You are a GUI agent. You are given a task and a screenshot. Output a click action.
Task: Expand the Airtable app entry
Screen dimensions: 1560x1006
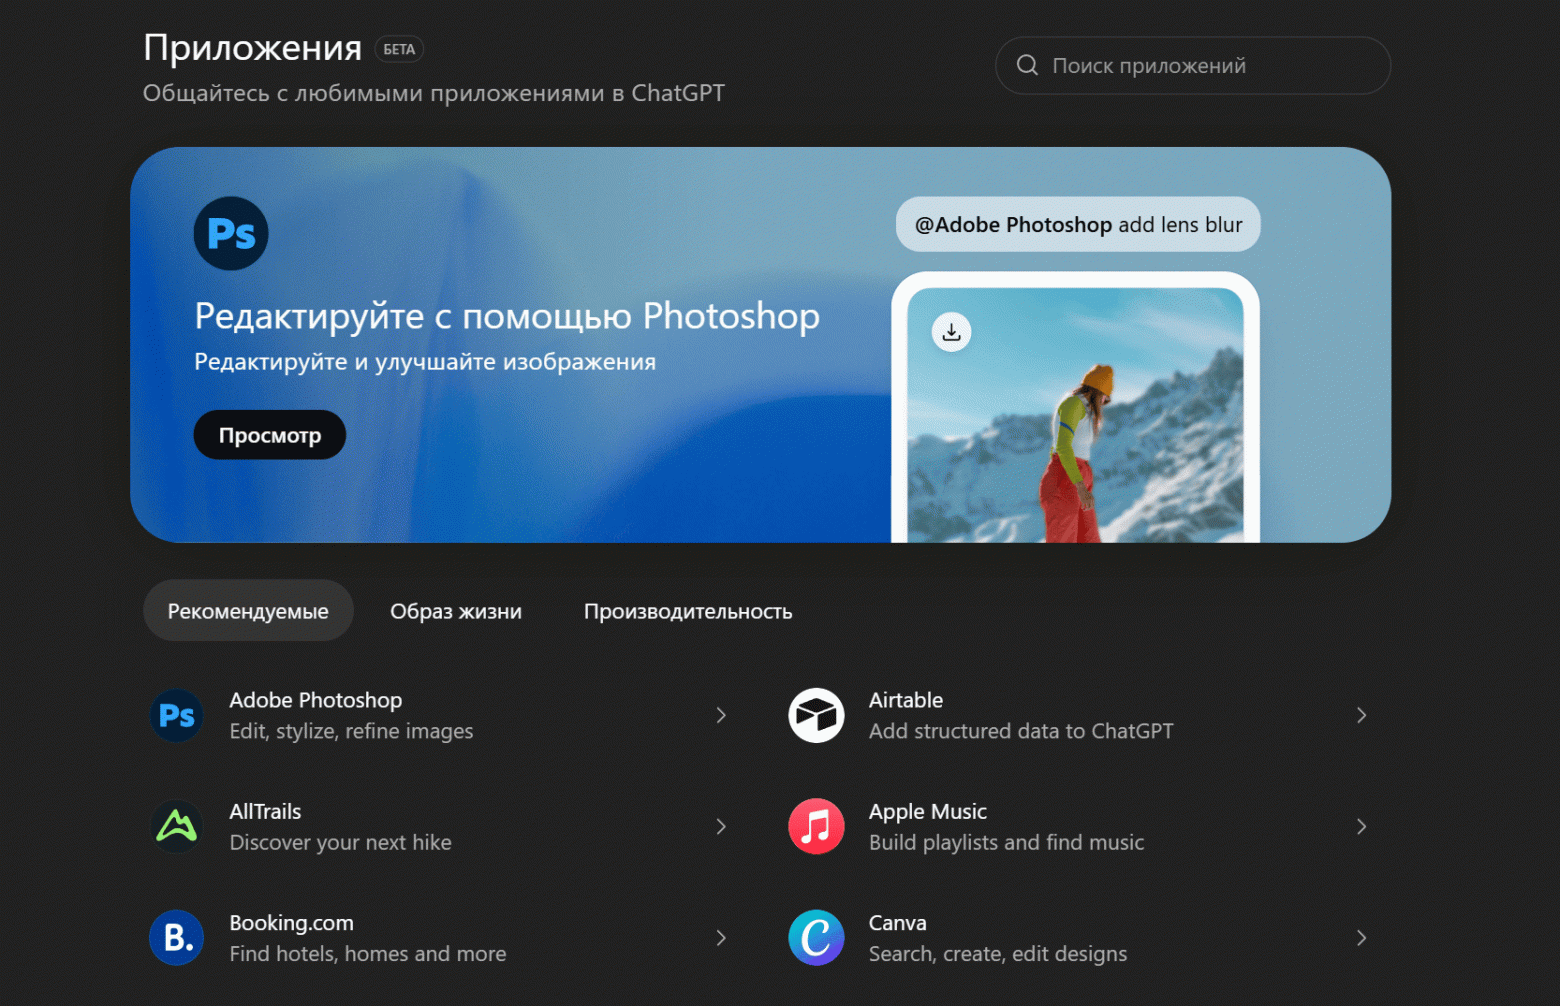click(x=1361, y=715)
